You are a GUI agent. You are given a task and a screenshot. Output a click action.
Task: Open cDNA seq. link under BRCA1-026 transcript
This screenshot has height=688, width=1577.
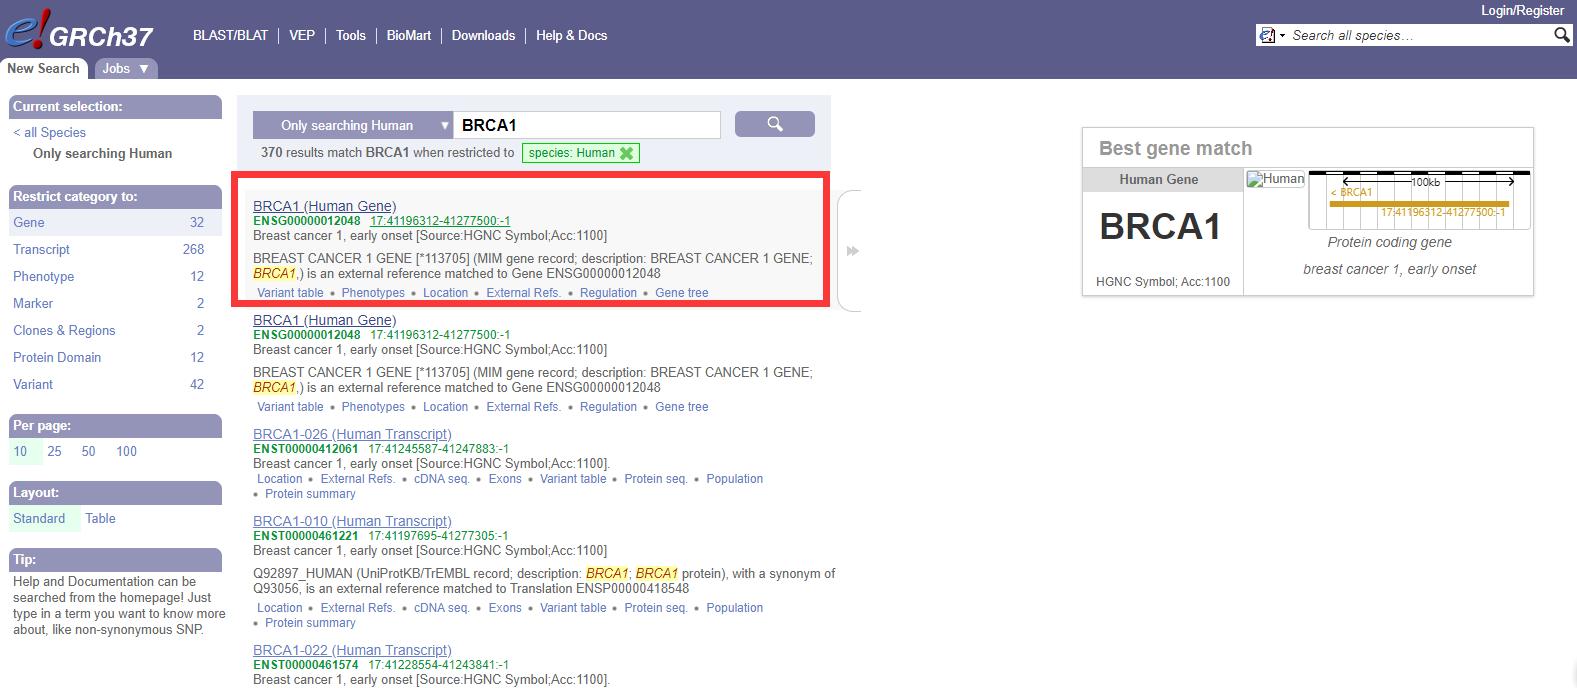point(442,479)
